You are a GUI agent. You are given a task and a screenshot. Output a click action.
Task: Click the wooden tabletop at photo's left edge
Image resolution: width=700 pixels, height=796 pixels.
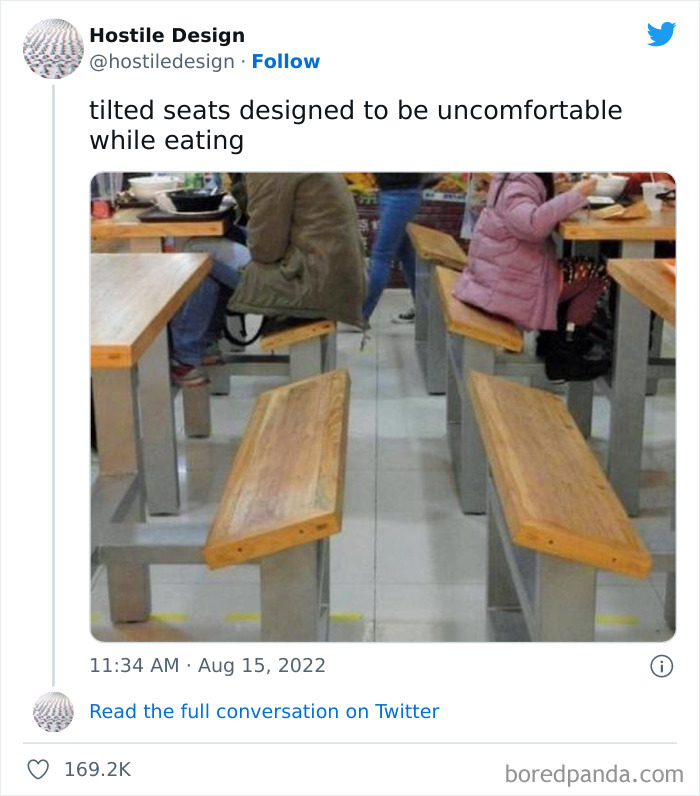point(143,300)
